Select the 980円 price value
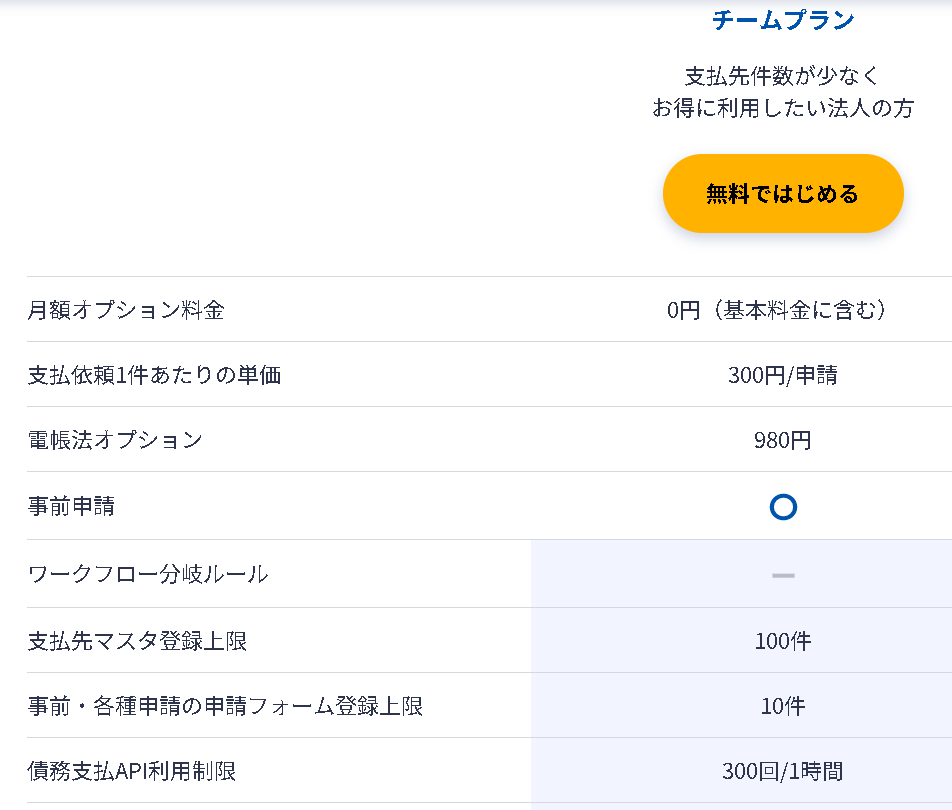 (x=783, y=440)
